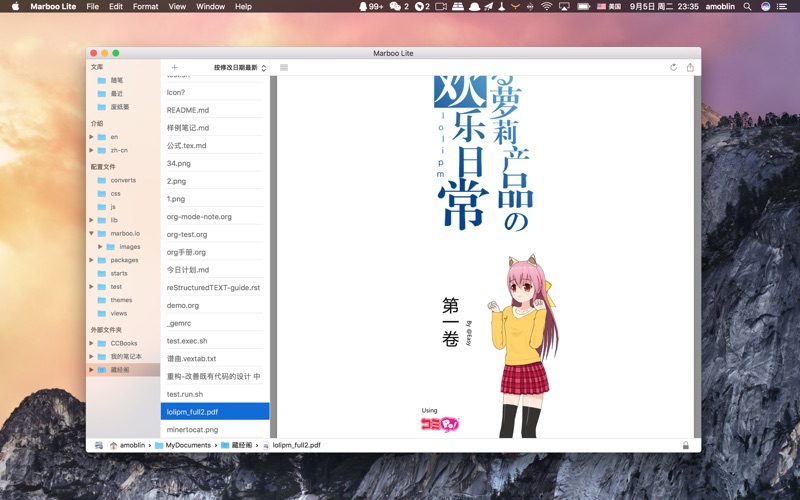Collapse the marboo.io folder
This screenshot has width=800, height=500.
(x=91, y=233)
